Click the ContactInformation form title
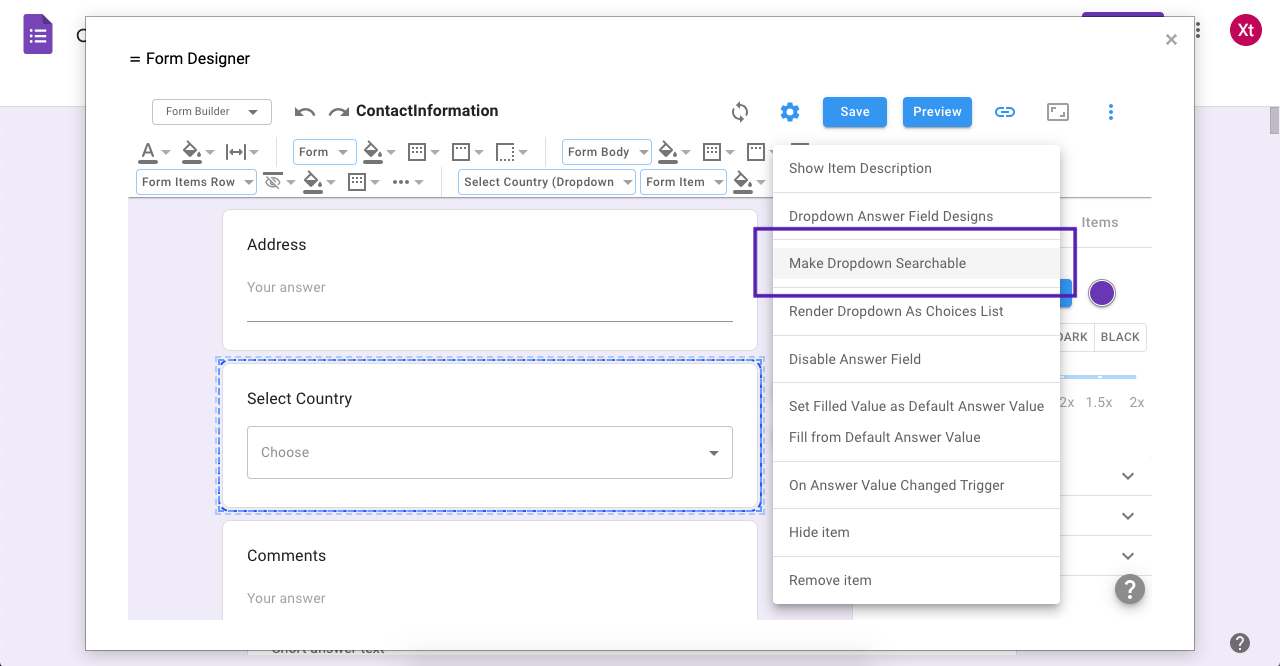 point(427,111)
